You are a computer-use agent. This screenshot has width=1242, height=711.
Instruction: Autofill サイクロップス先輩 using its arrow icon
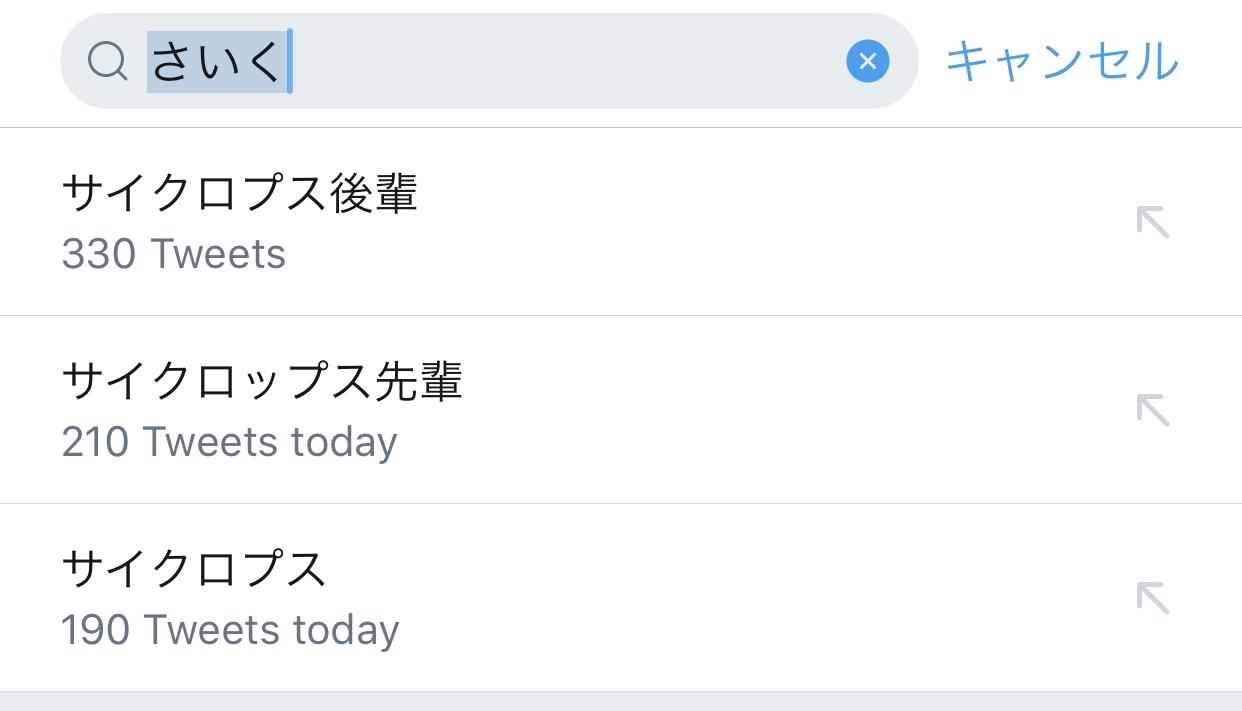point(1152,410)
